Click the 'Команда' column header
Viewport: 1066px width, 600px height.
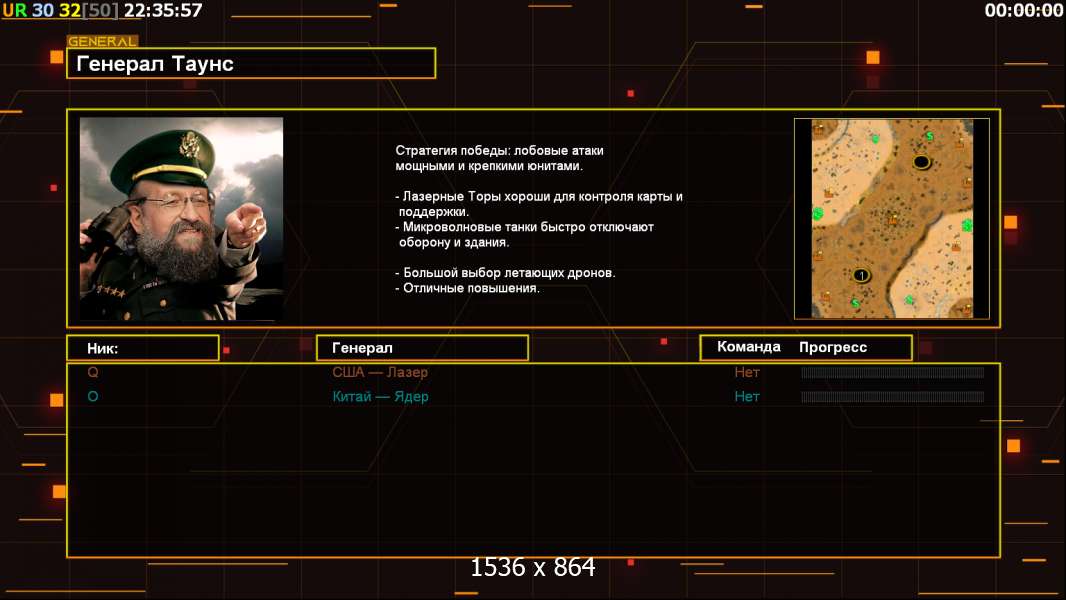pyautogui.click(x=749, y=347)
